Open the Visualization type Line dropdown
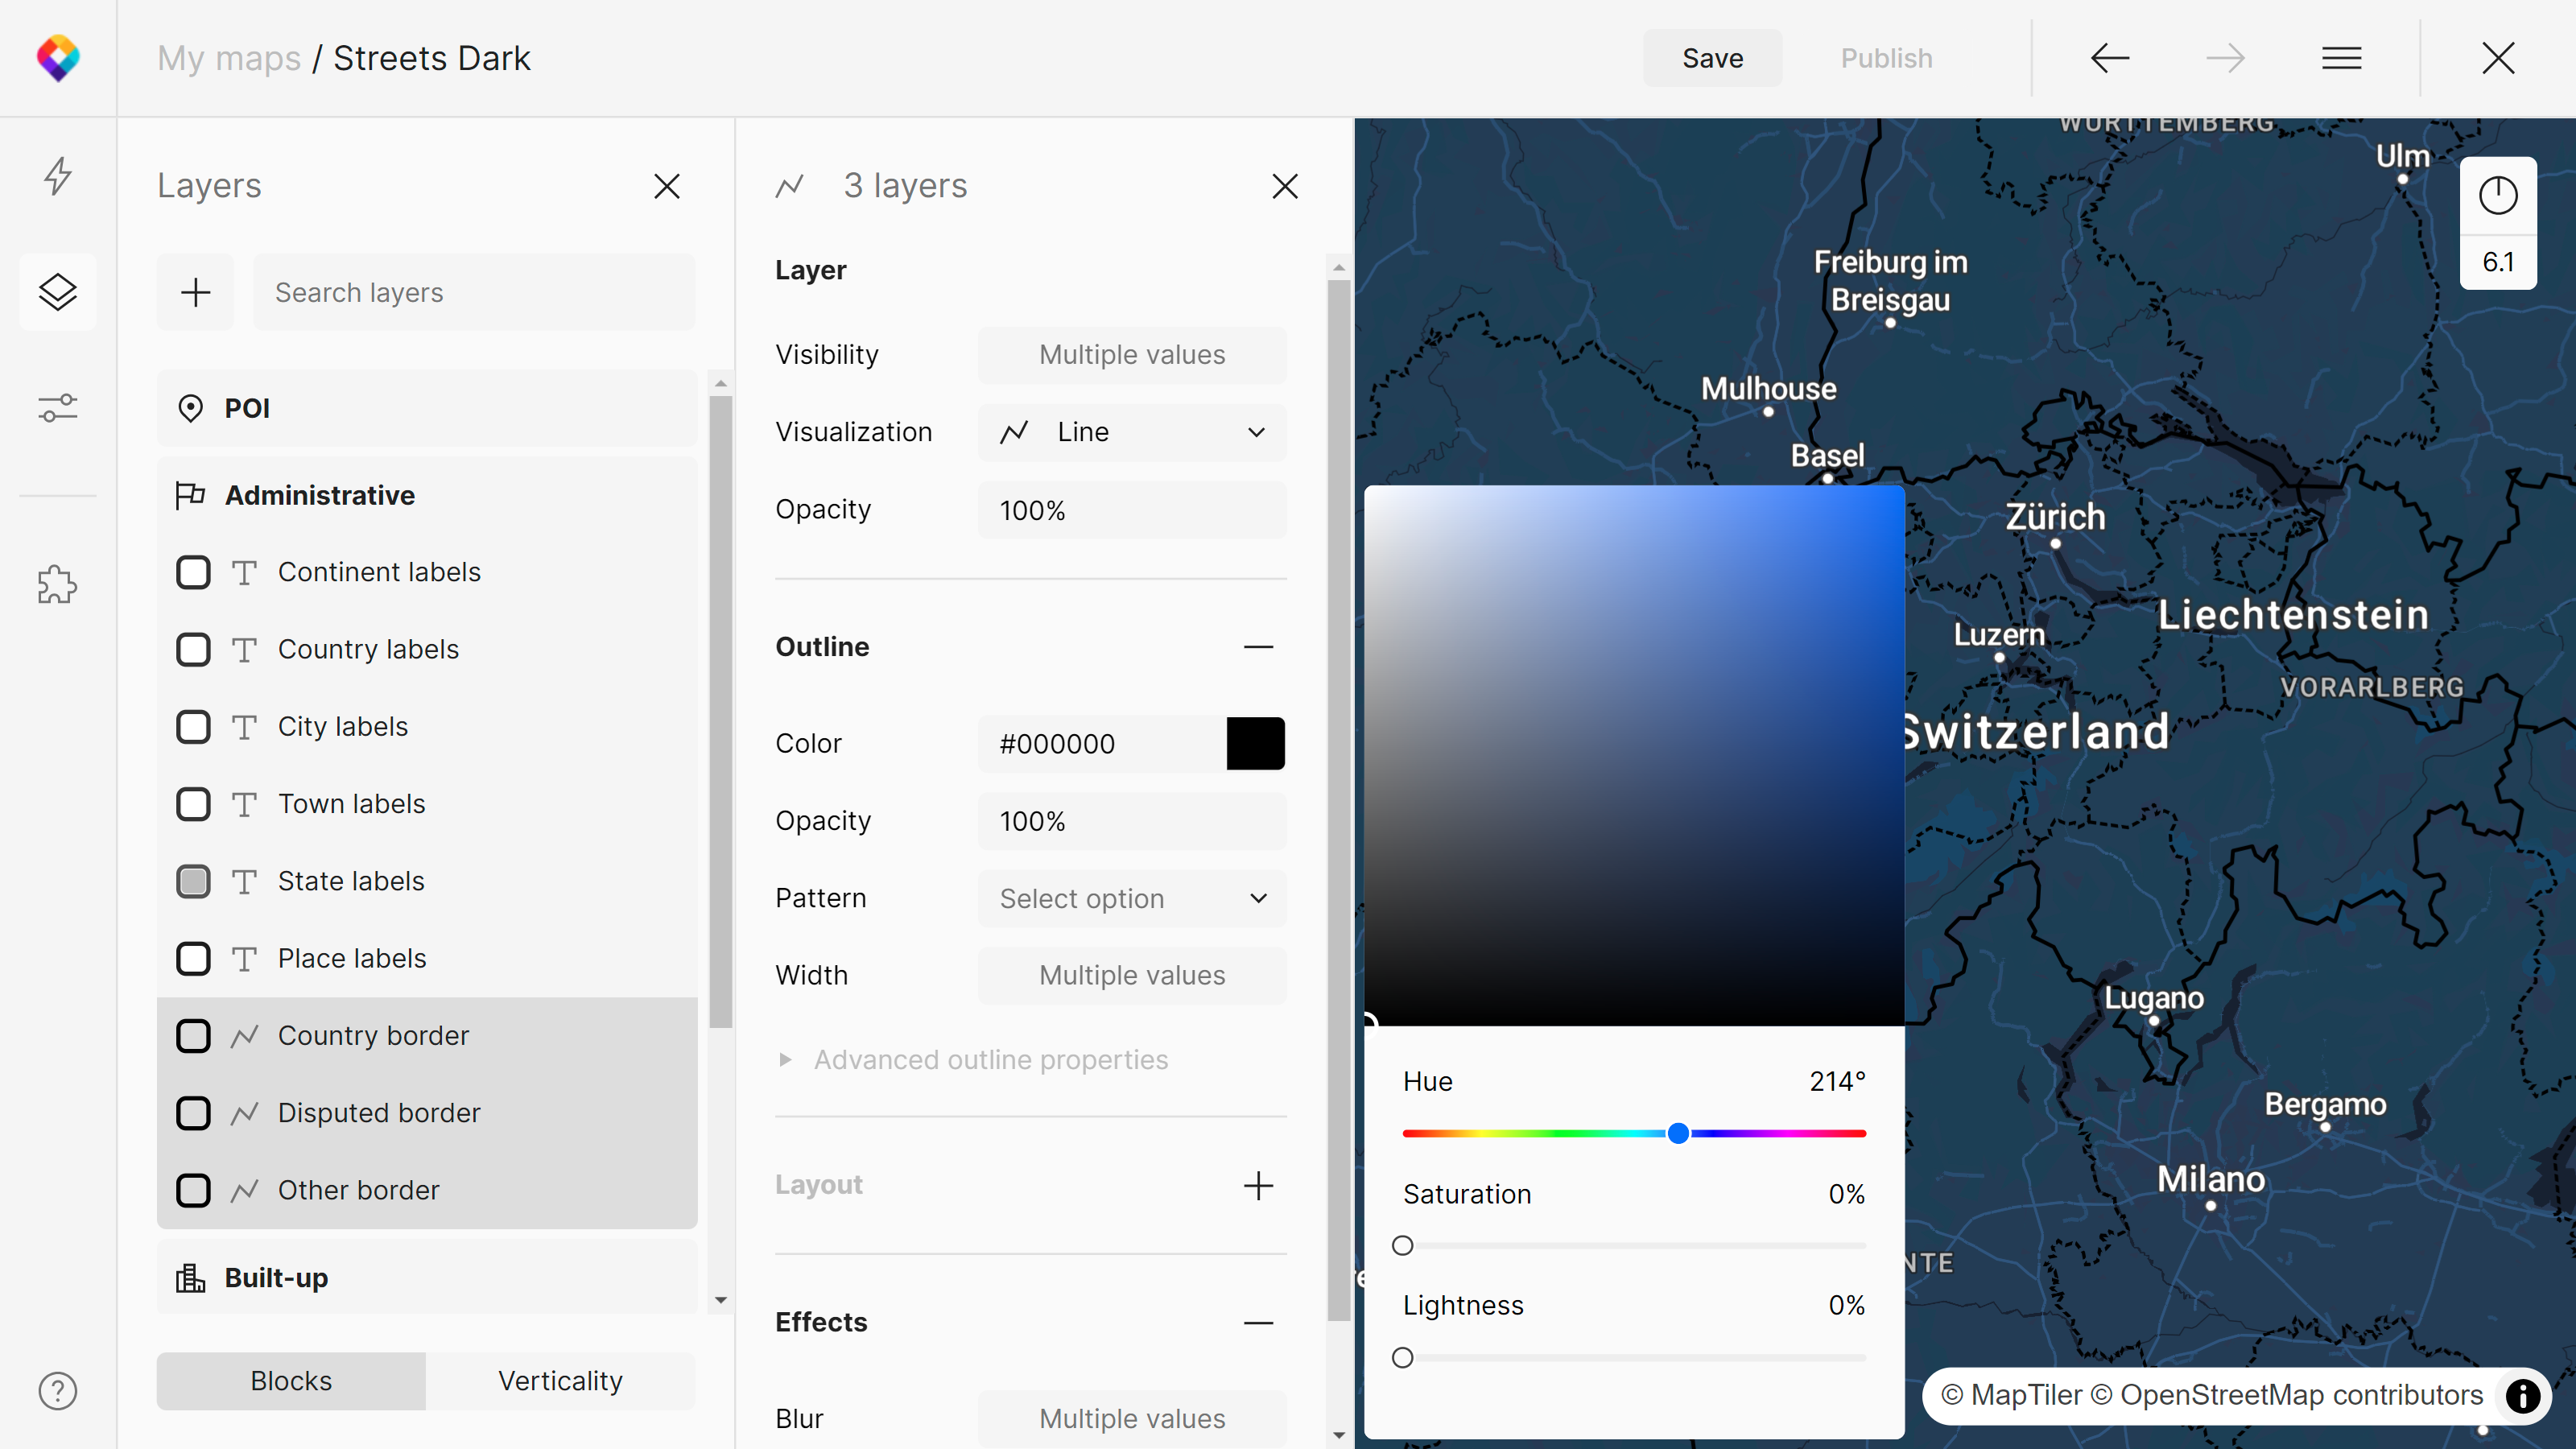2576x1449 pixels. click(1133, 431)
